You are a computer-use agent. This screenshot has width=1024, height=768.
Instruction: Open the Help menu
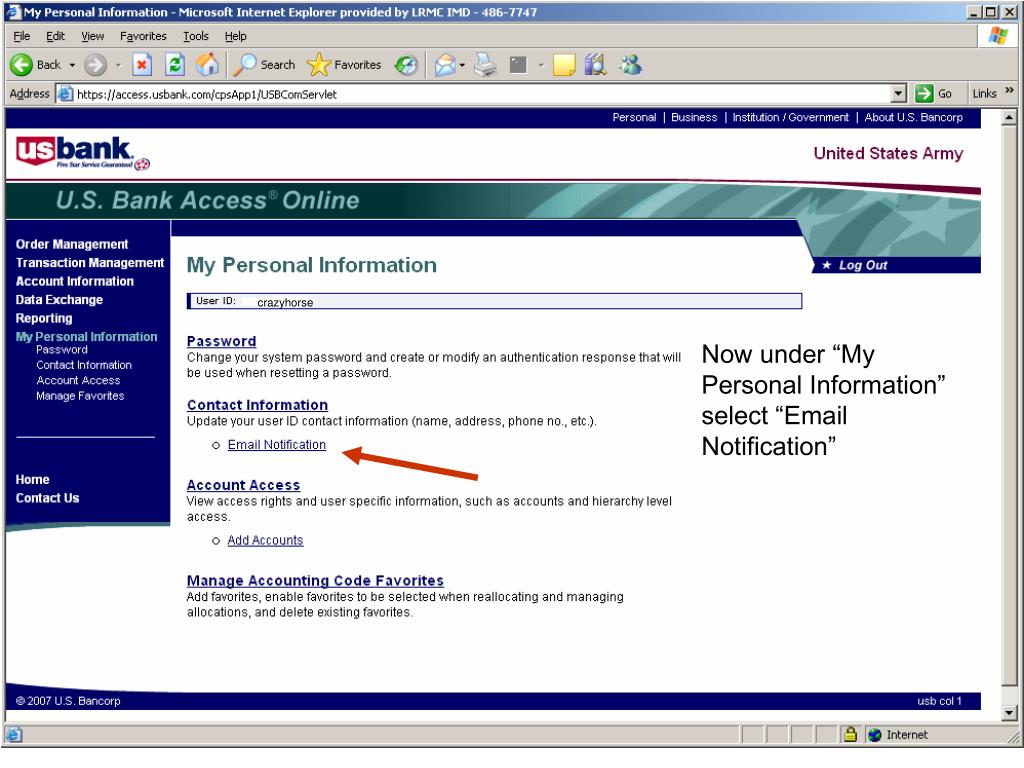pos(235,36)
